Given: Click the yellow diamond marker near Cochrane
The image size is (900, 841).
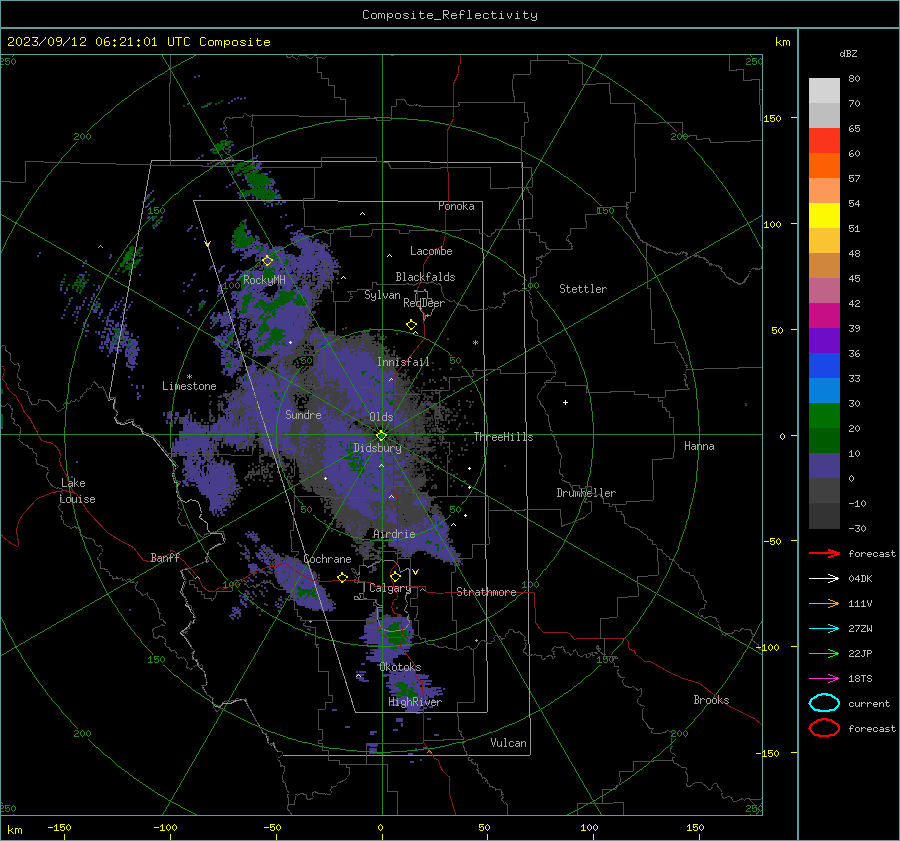Looking at the screenshot, I should (x=343, y=578).
